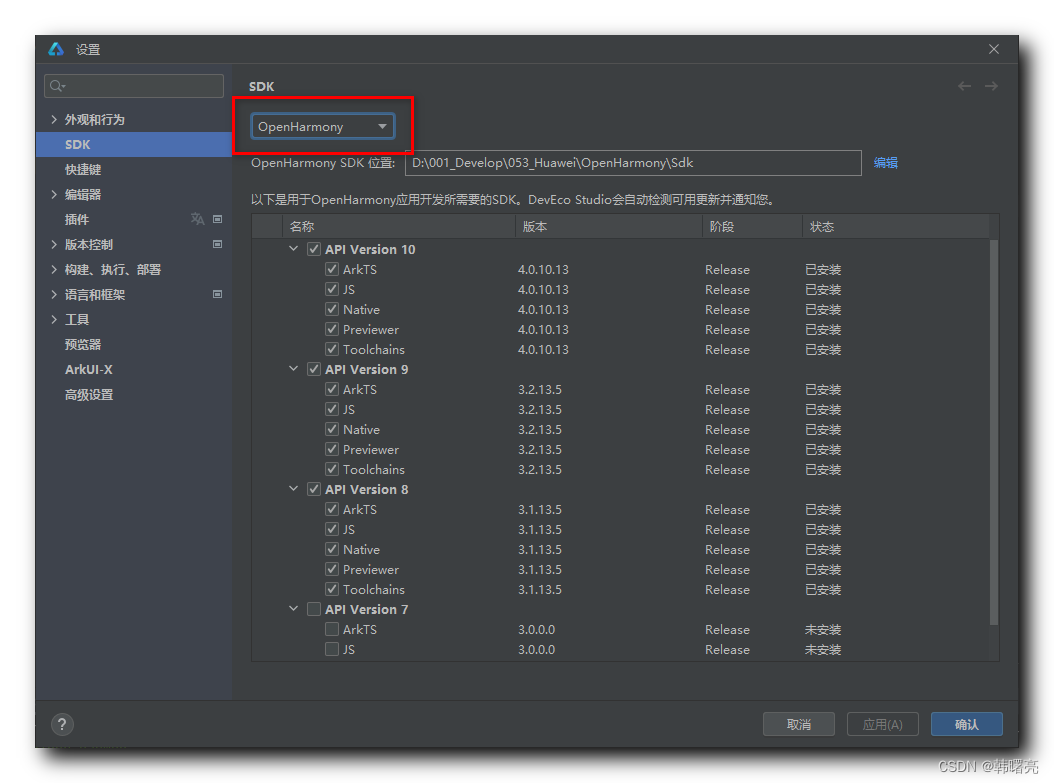1054x783 pixels.
Task: Collapse the API Version 8 group
Action: (x=294, y=489)
